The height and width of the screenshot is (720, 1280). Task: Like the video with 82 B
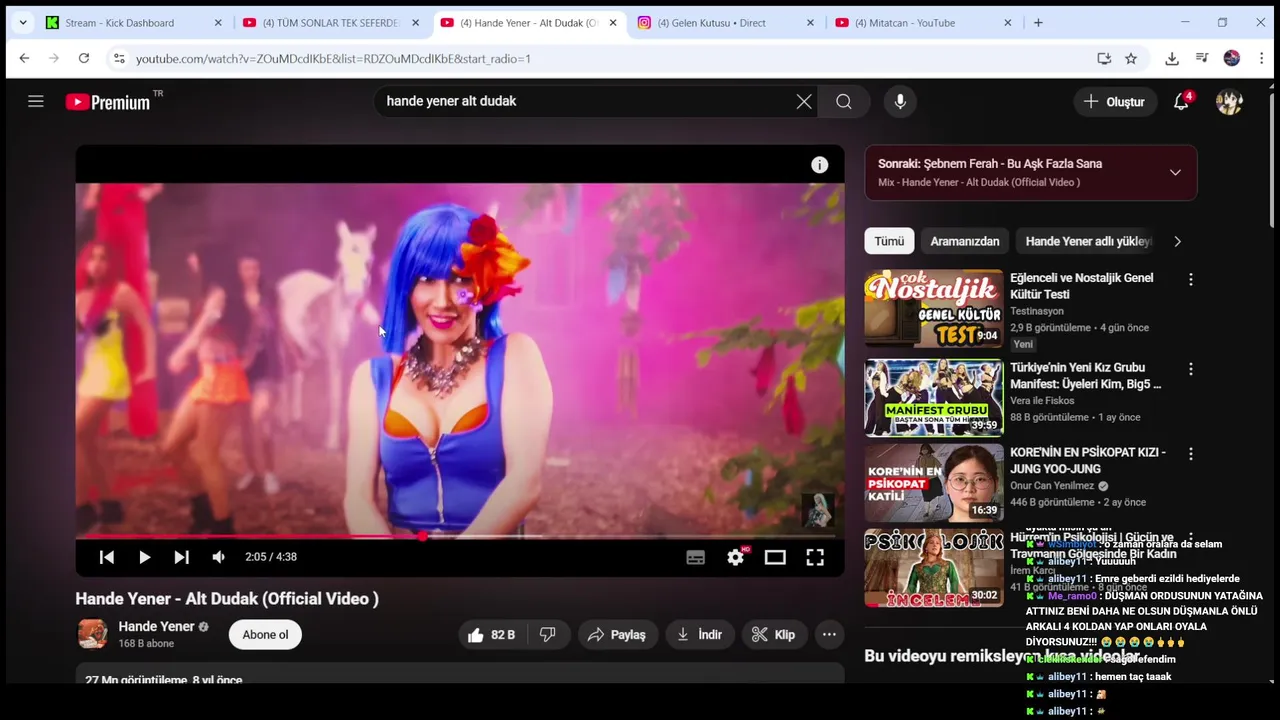coord(491,634)
